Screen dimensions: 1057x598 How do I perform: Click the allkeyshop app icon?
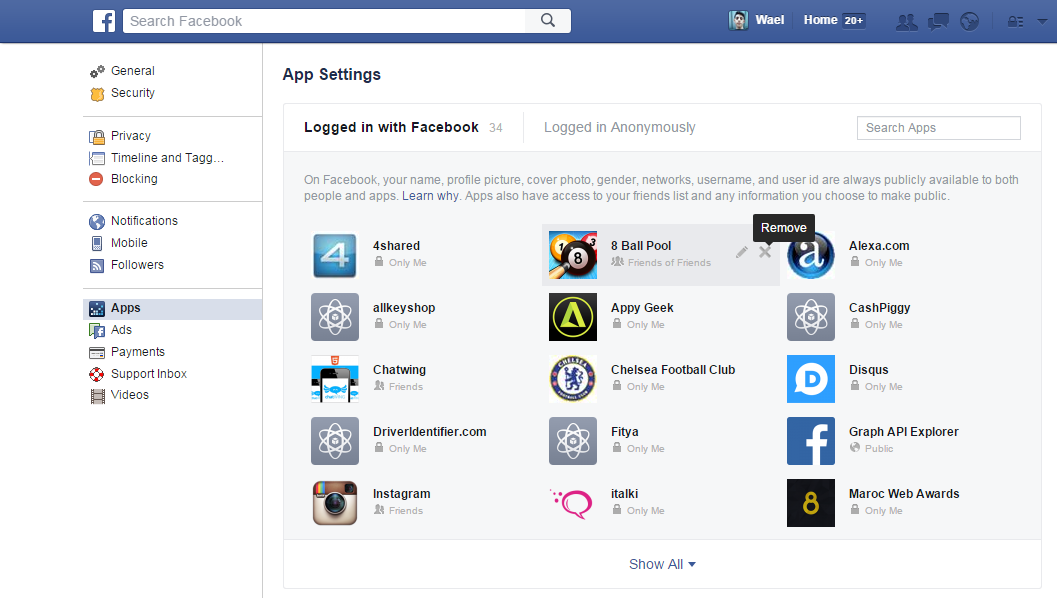click(x=335, y=317)
